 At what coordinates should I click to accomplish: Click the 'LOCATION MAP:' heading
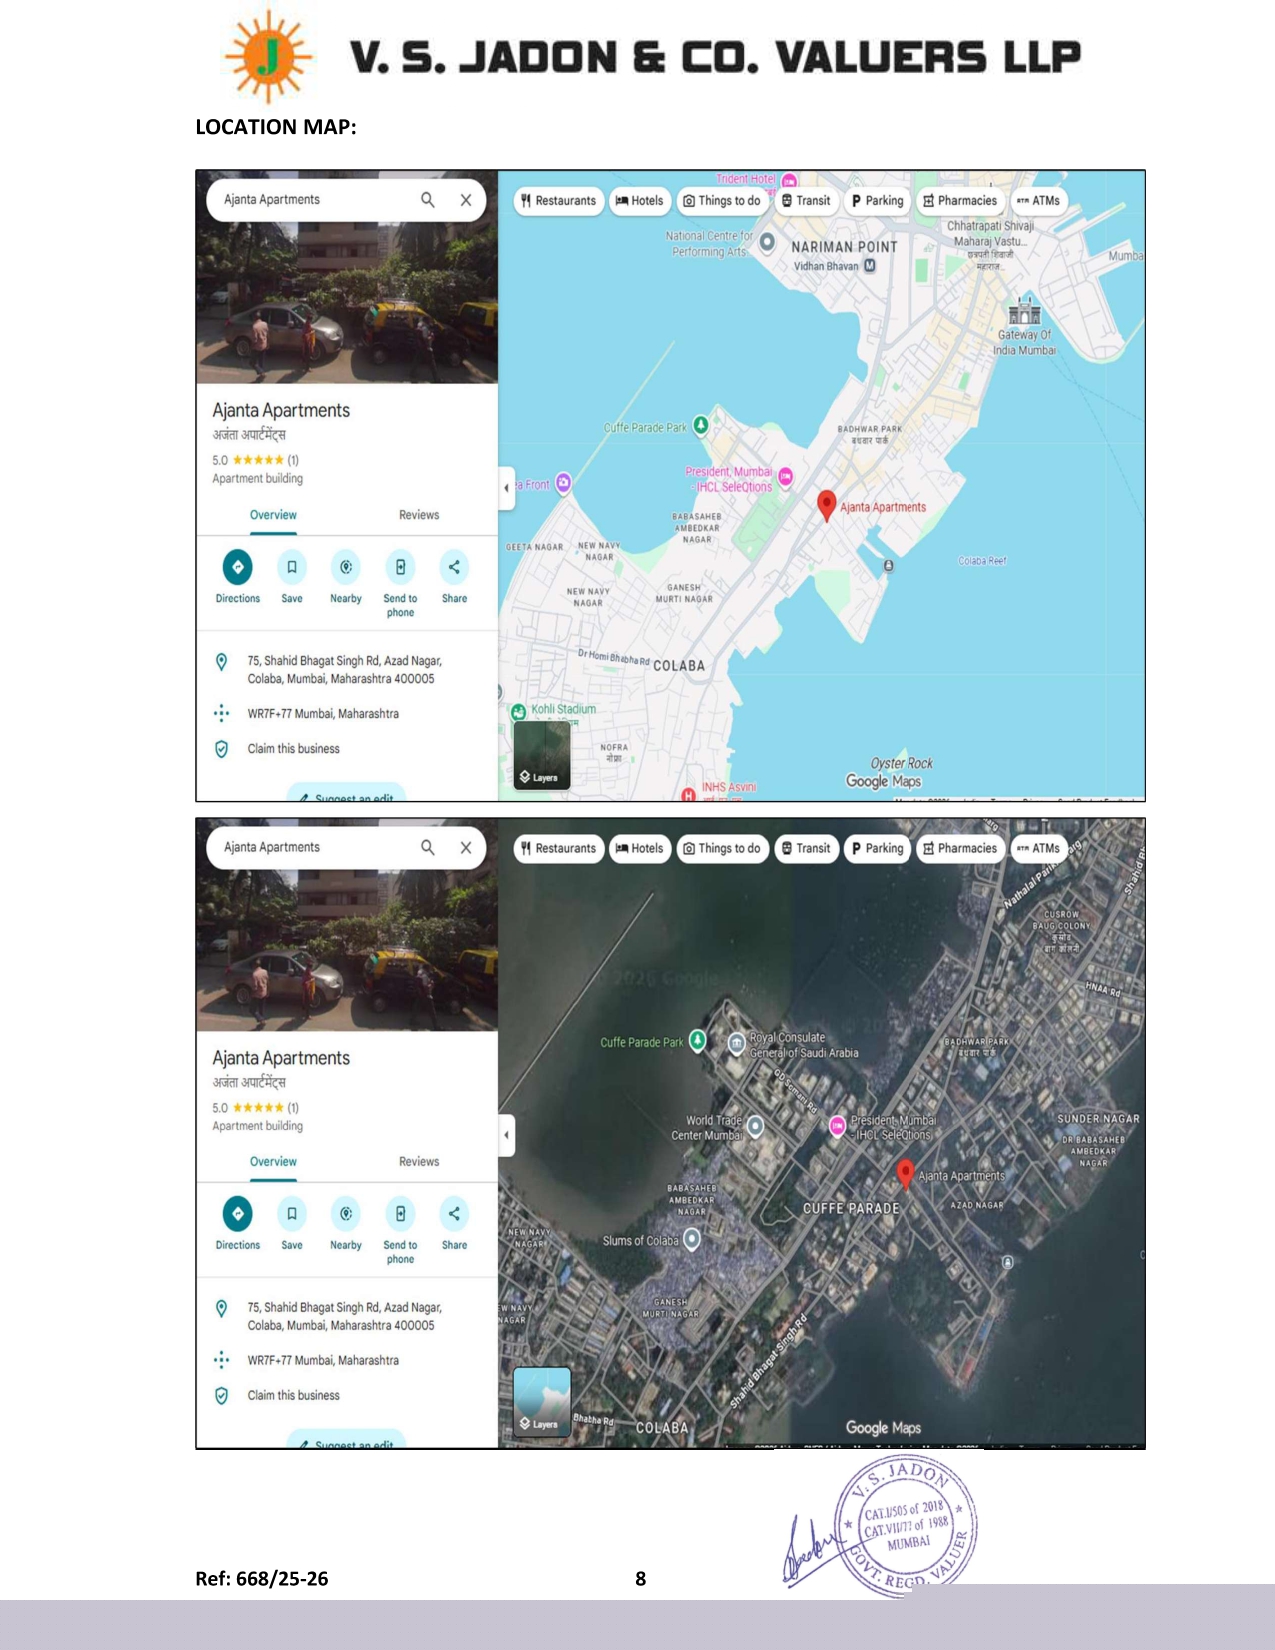(x=276, y=127)
